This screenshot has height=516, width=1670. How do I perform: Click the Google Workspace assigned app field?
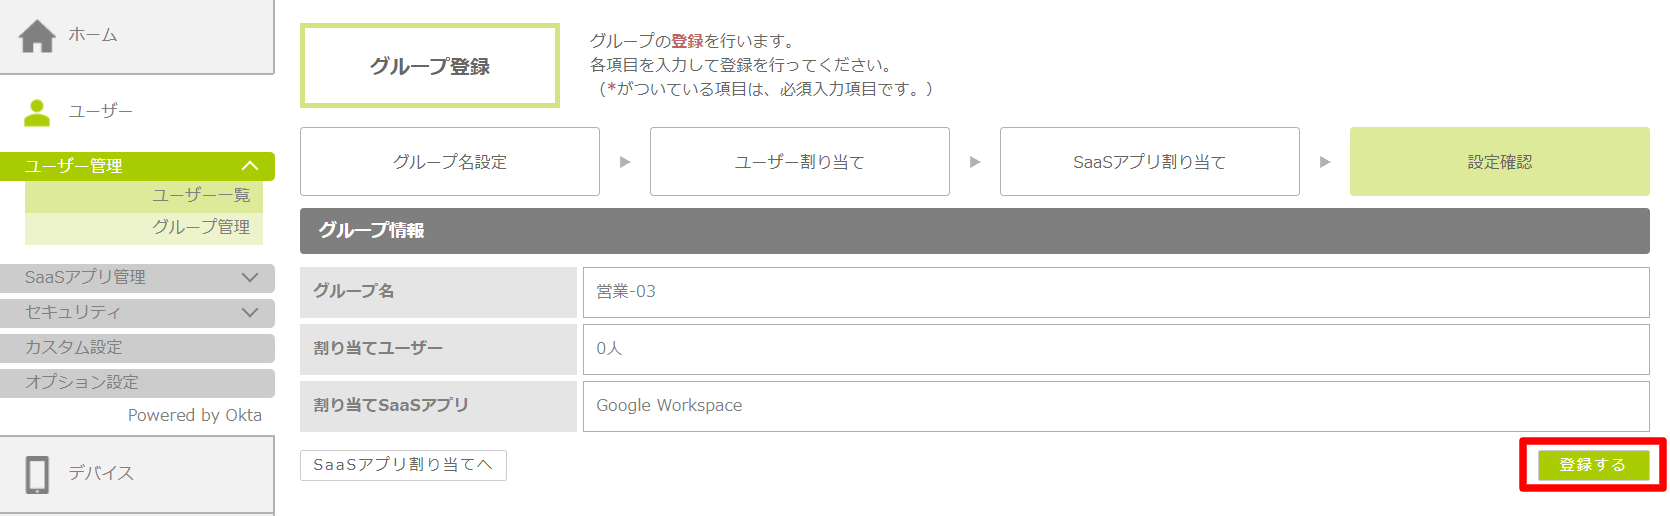coord(1115,406)
